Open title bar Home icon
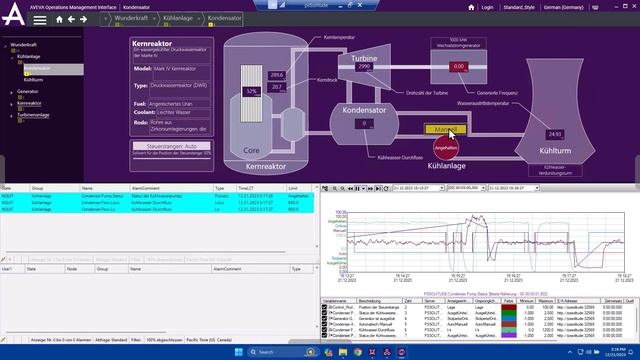The height and width of the screenshot is (360, 640). (x=471, y=7)
